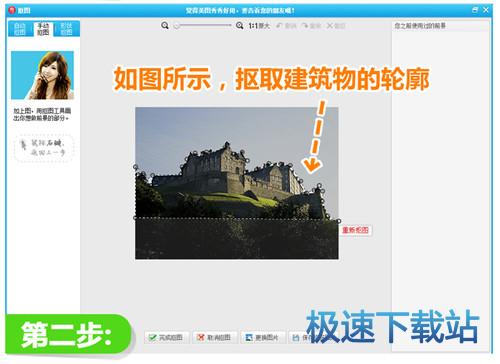The height and width of the screenshot is (364, 500).
Task: Click the castle photo in the canvas
Action: (237, 183)
